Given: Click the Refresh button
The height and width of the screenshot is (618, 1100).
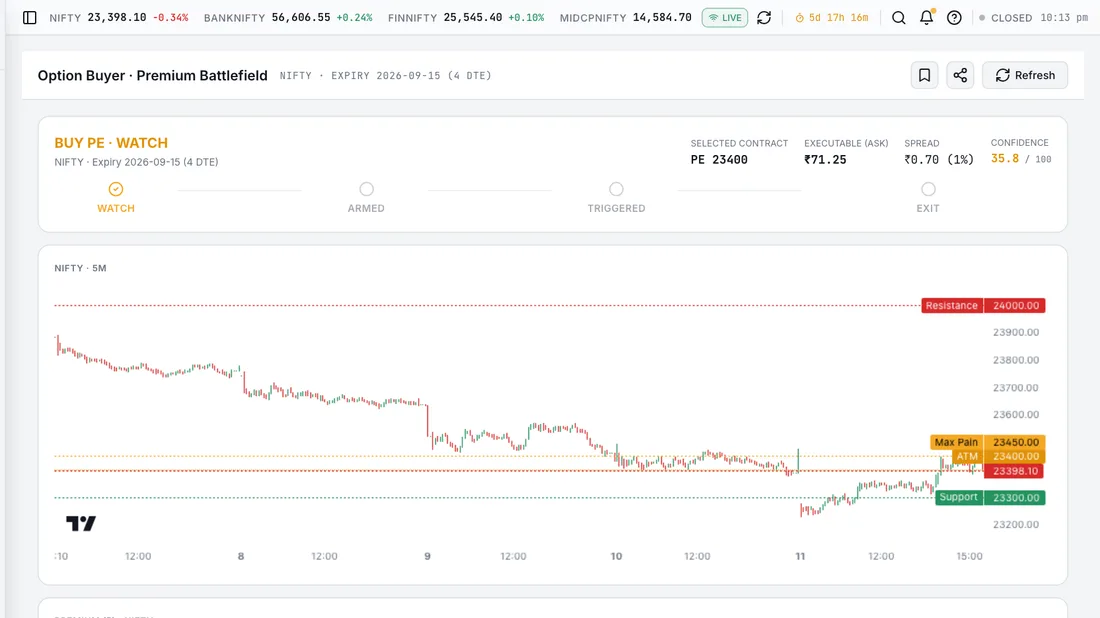Looking at the screenshot, I should pos(1025,75).
